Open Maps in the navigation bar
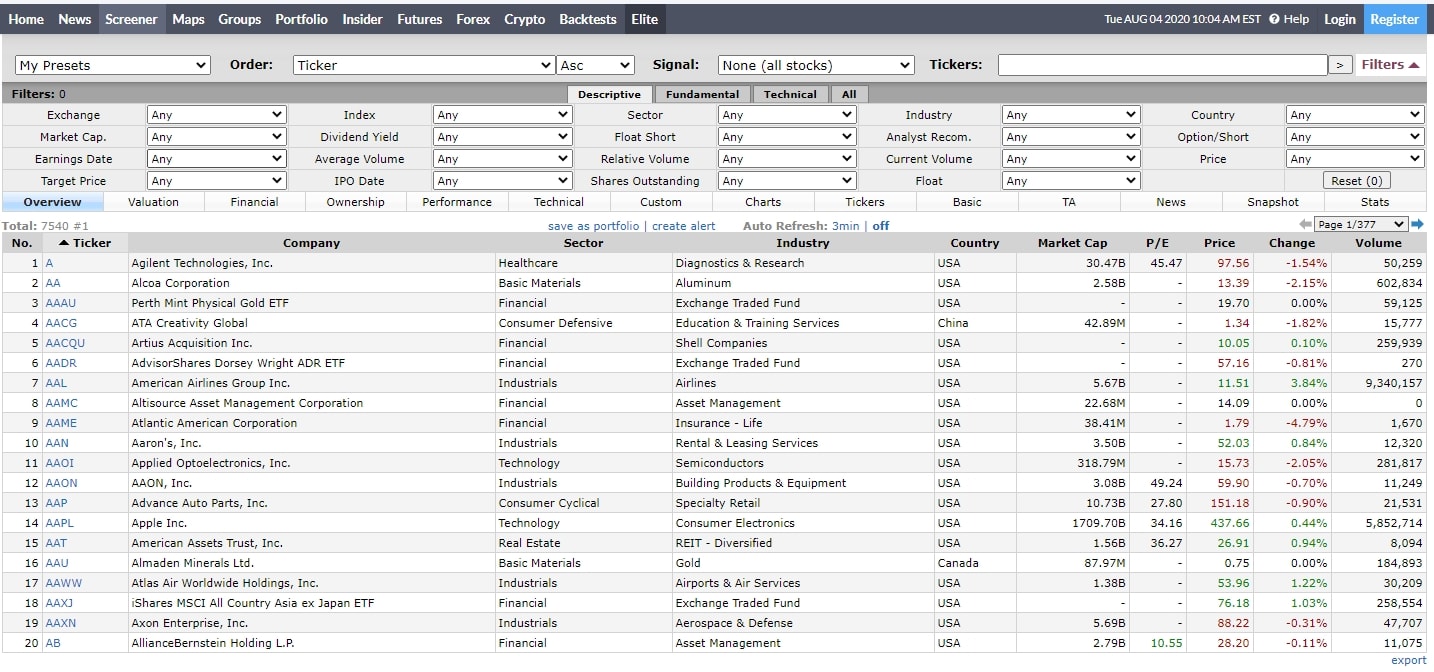The height and width of the screenshot is (672, 1434). (x=188, y=19)
